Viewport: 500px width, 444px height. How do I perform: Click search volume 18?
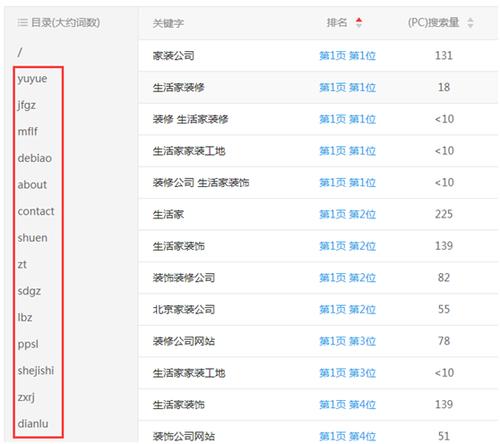pos(444,87)
